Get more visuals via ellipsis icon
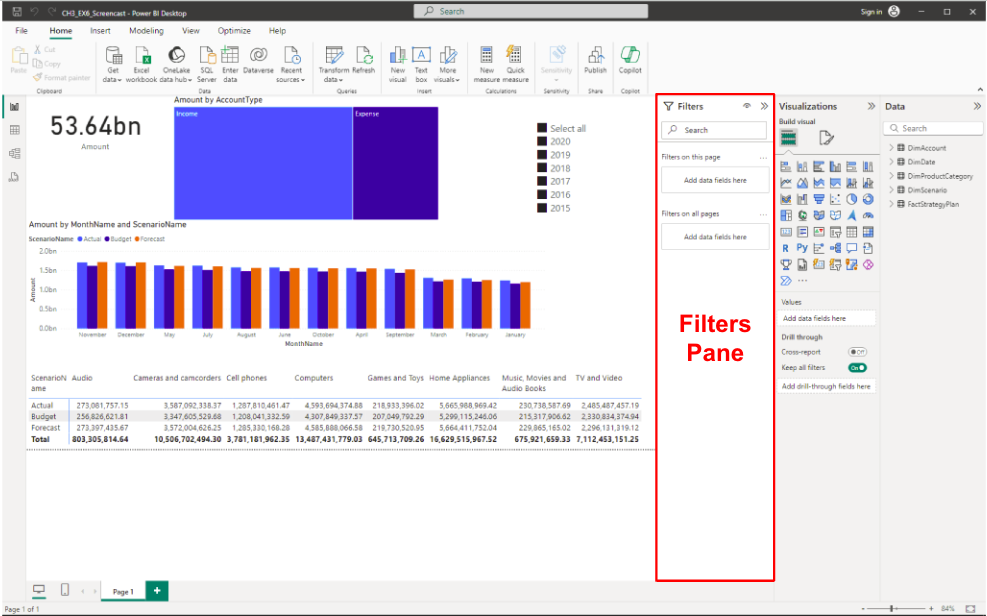987x616 pixels. click(803, 281)
